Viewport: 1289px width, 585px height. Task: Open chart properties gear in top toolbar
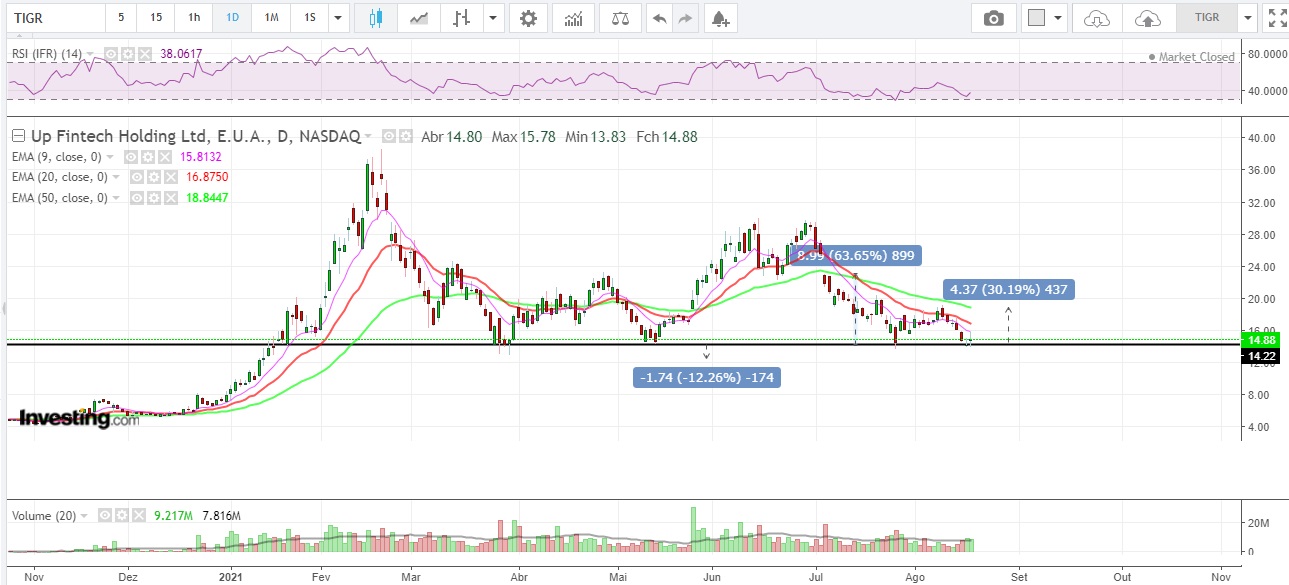coord(528,18)
